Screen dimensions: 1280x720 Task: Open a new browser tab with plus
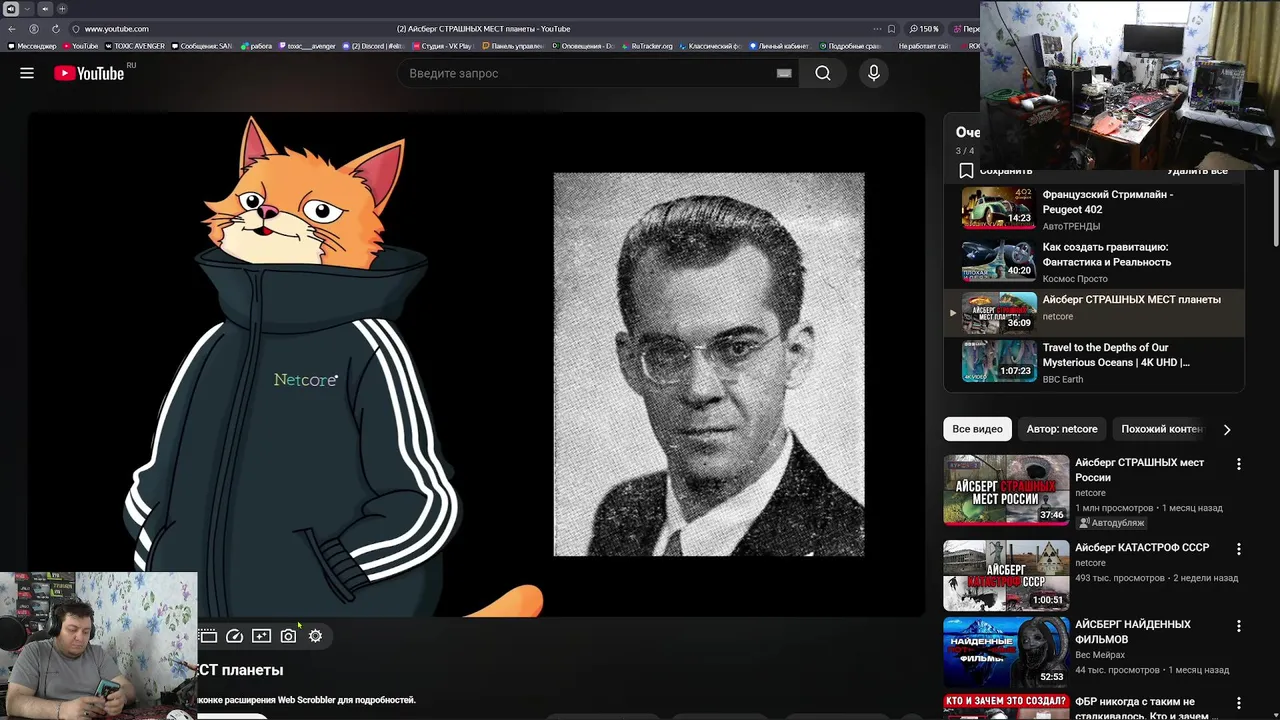pos(62,9)
